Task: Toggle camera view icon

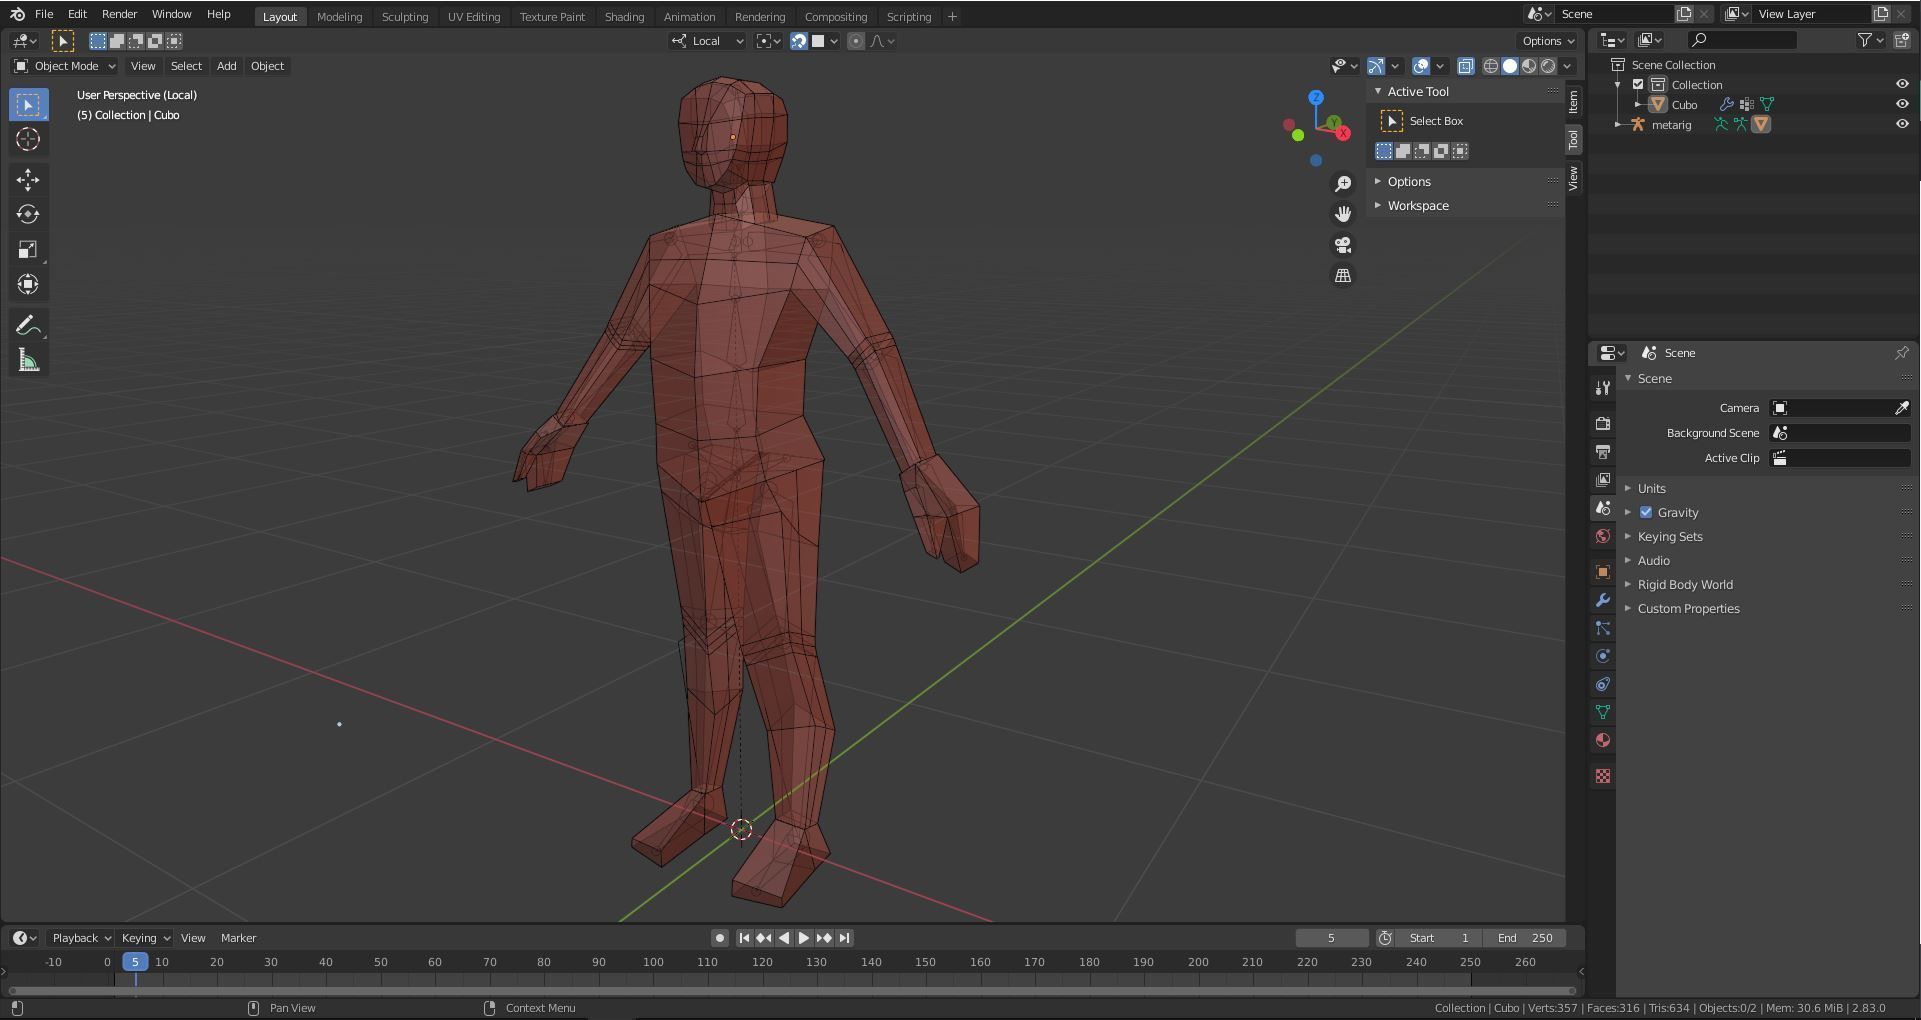Action: 1343,245
